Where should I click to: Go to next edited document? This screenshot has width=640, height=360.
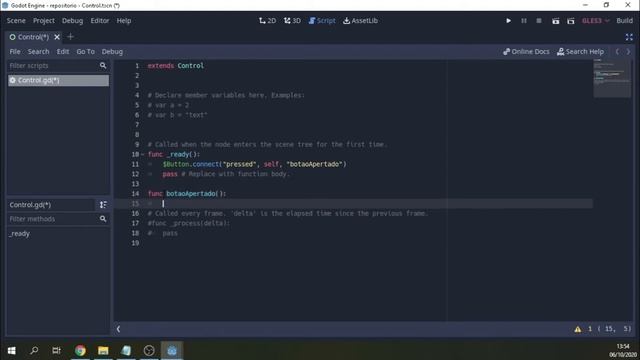point(628,51)
